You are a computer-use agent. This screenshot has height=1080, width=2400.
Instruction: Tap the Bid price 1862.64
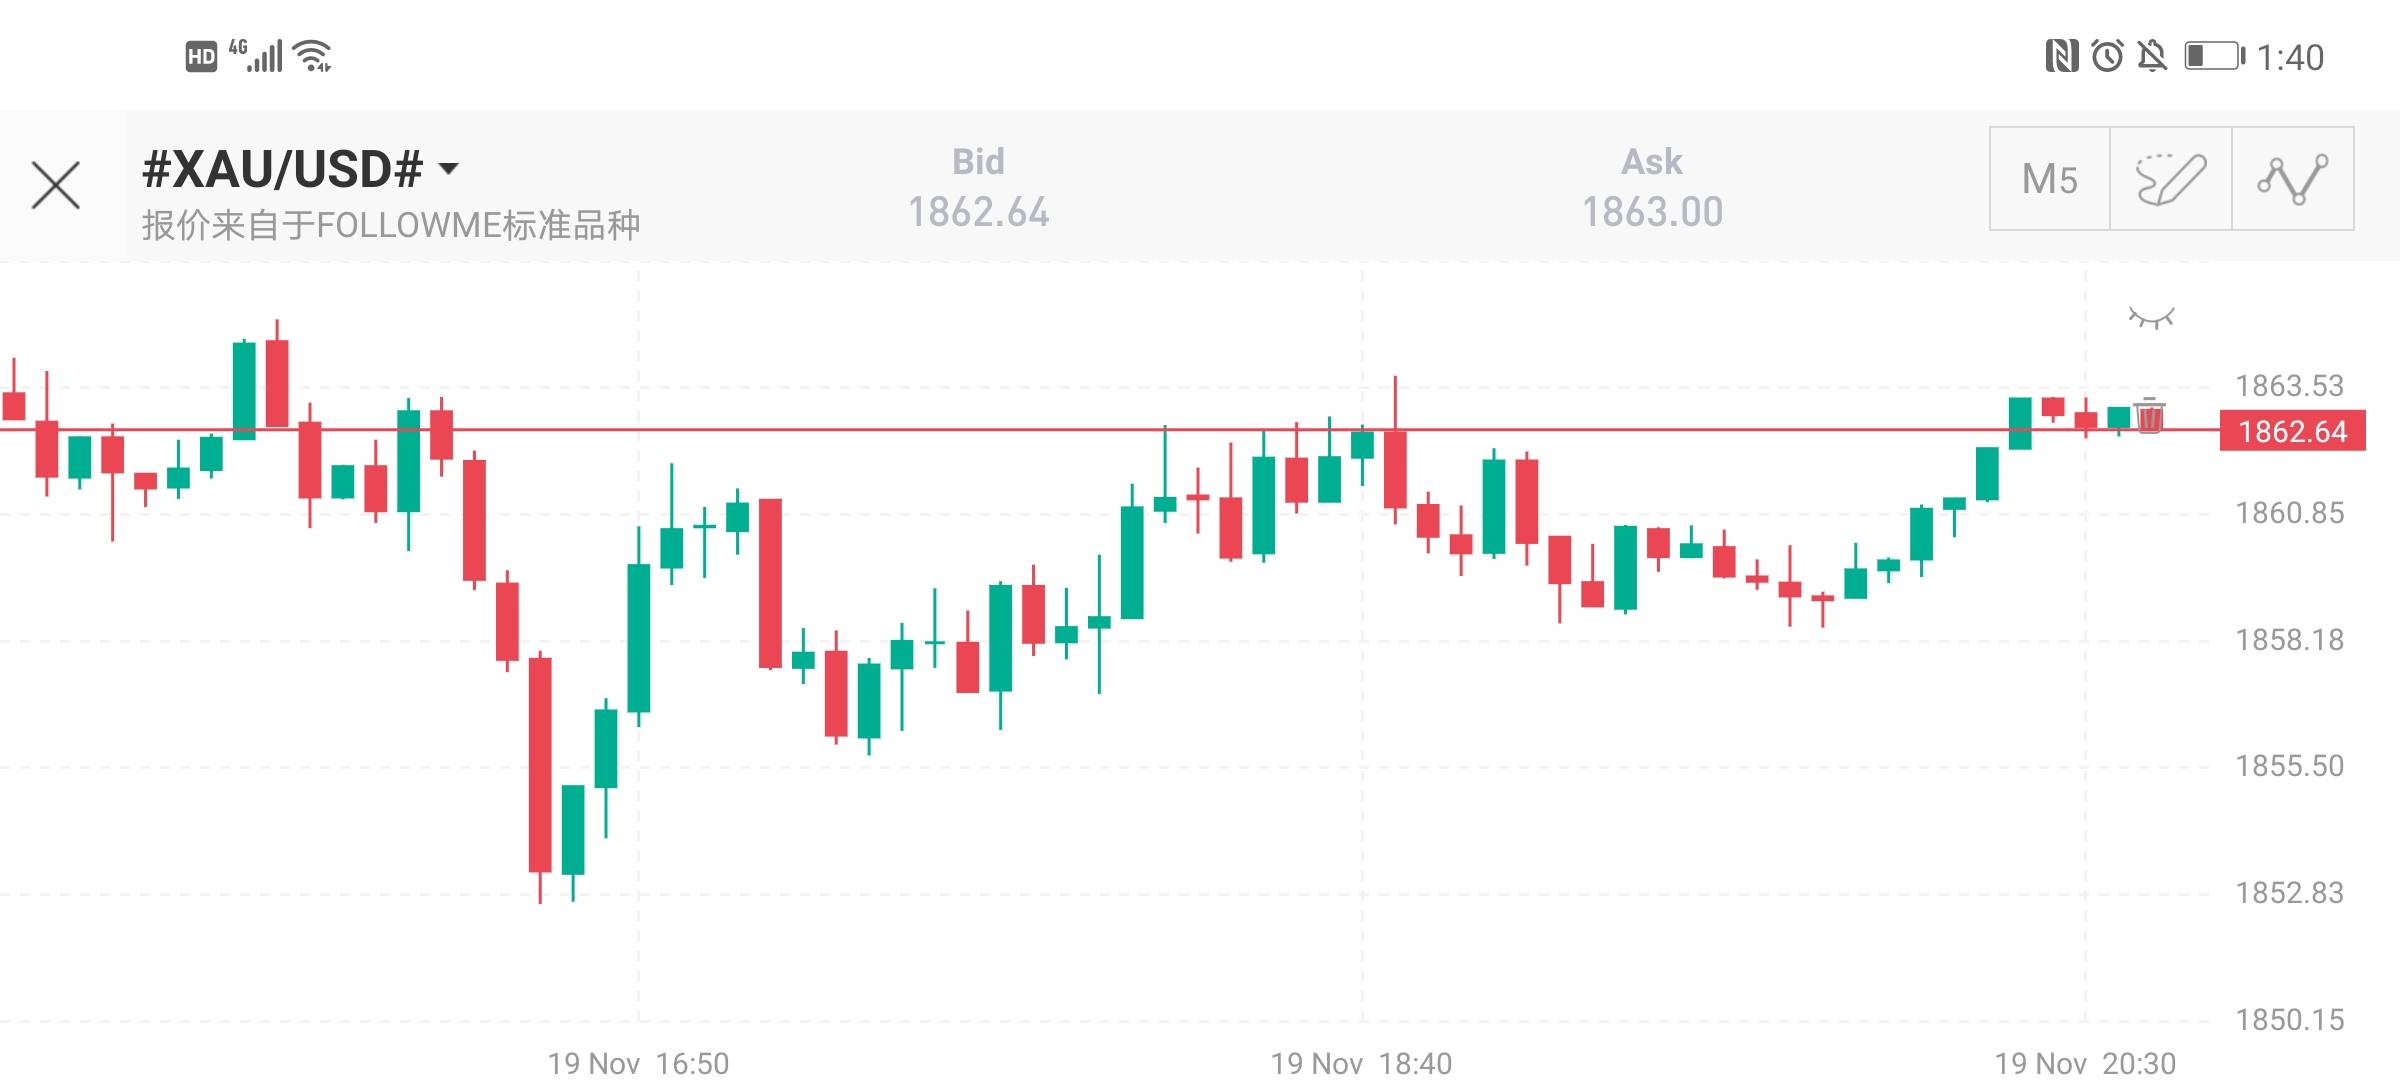click(978, 211)
